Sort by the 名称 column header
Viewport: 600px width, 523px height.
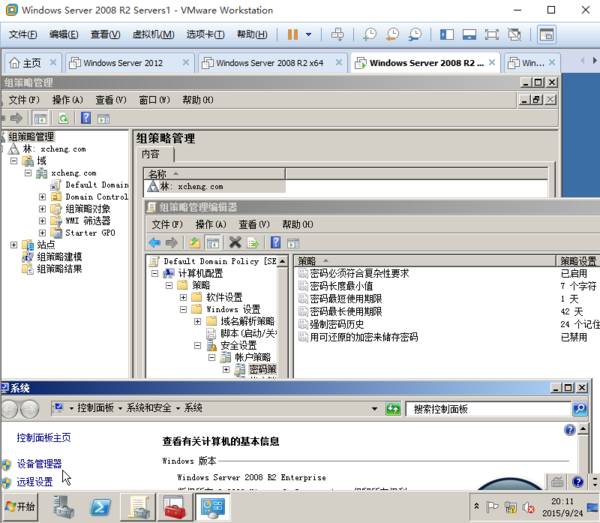[x=214, y=174]
